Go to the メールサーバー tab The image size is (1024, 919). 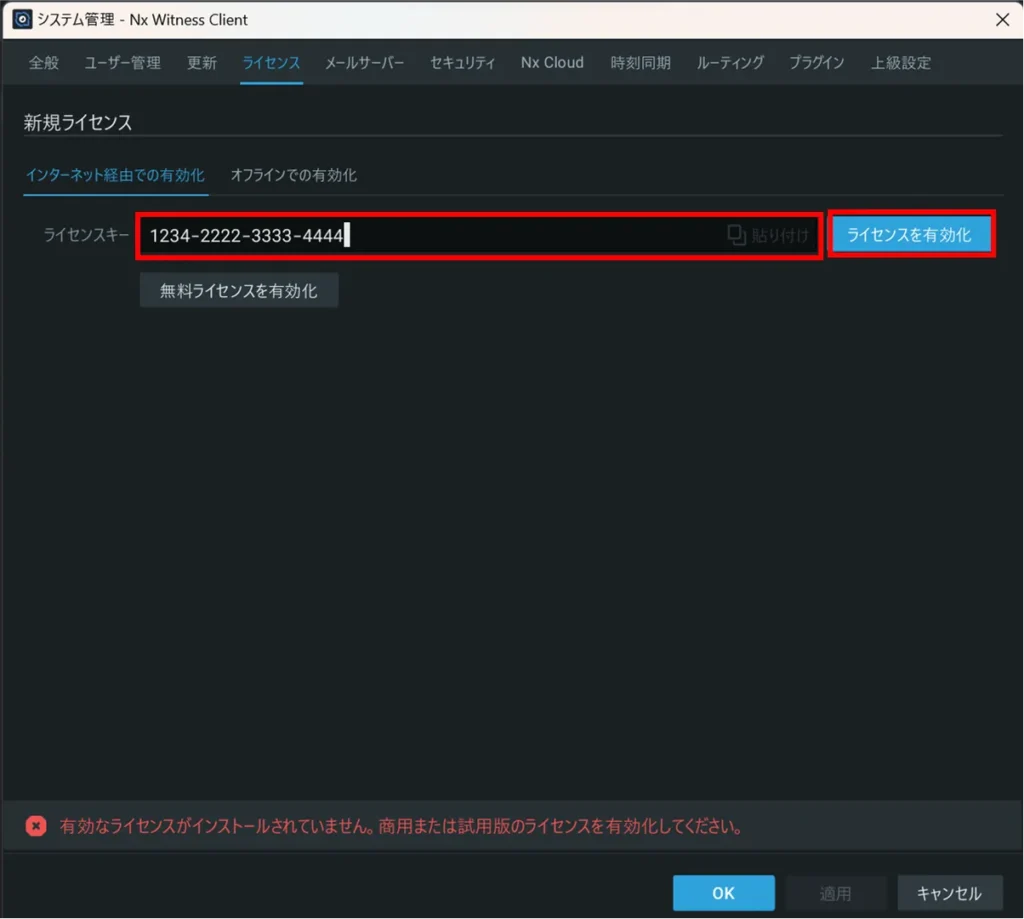click(x=365, y=62)
